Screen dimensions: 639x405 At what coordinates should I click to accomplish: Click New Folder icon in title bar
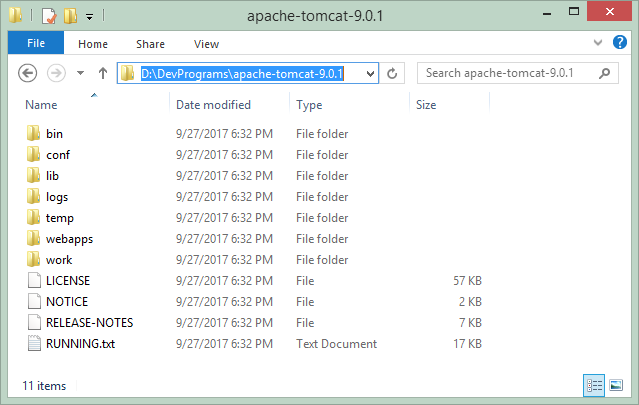click(71, 16)
